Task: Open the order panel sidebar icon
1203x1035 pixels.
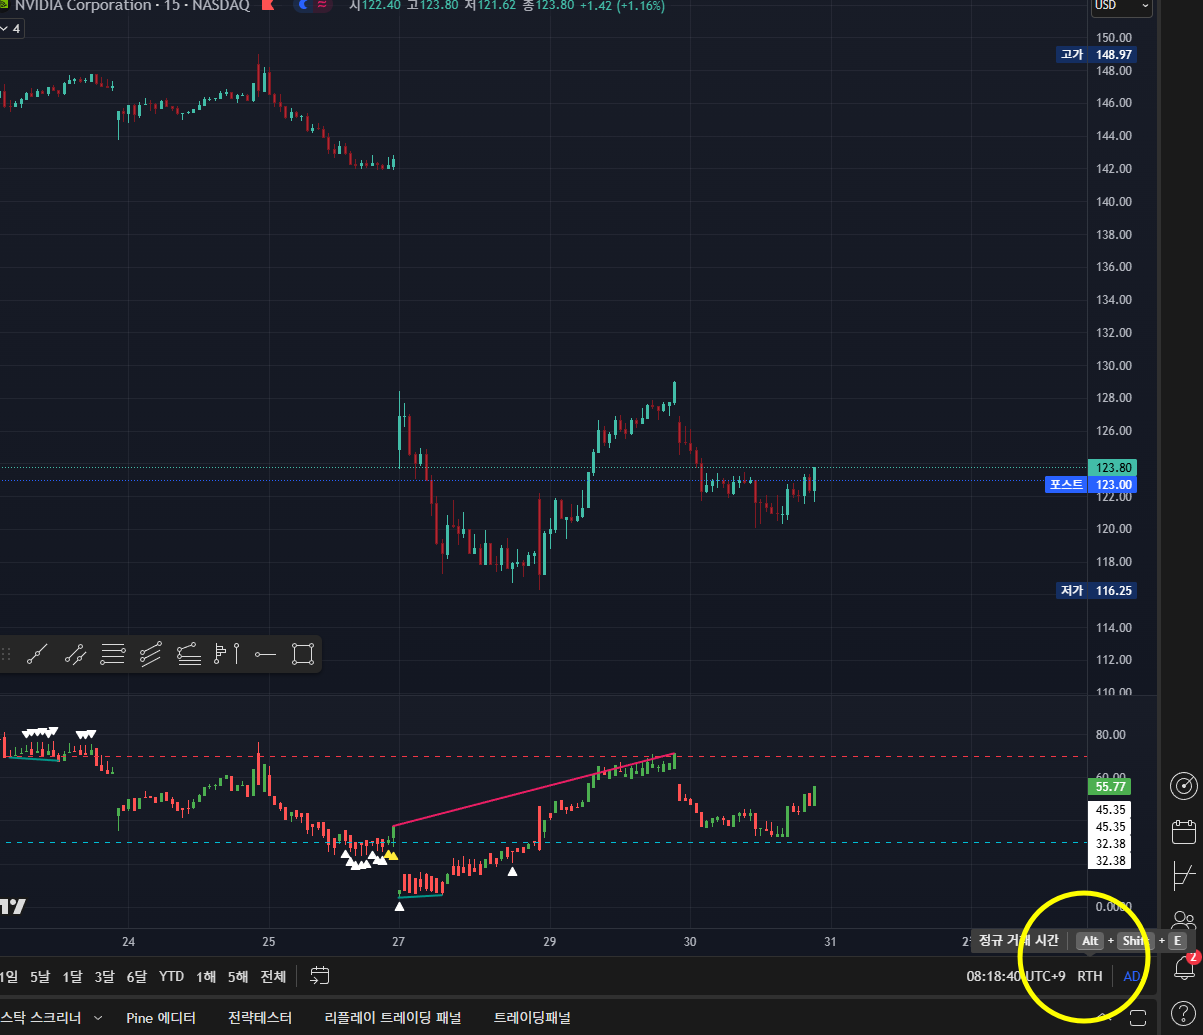Action: [1184, 877]
